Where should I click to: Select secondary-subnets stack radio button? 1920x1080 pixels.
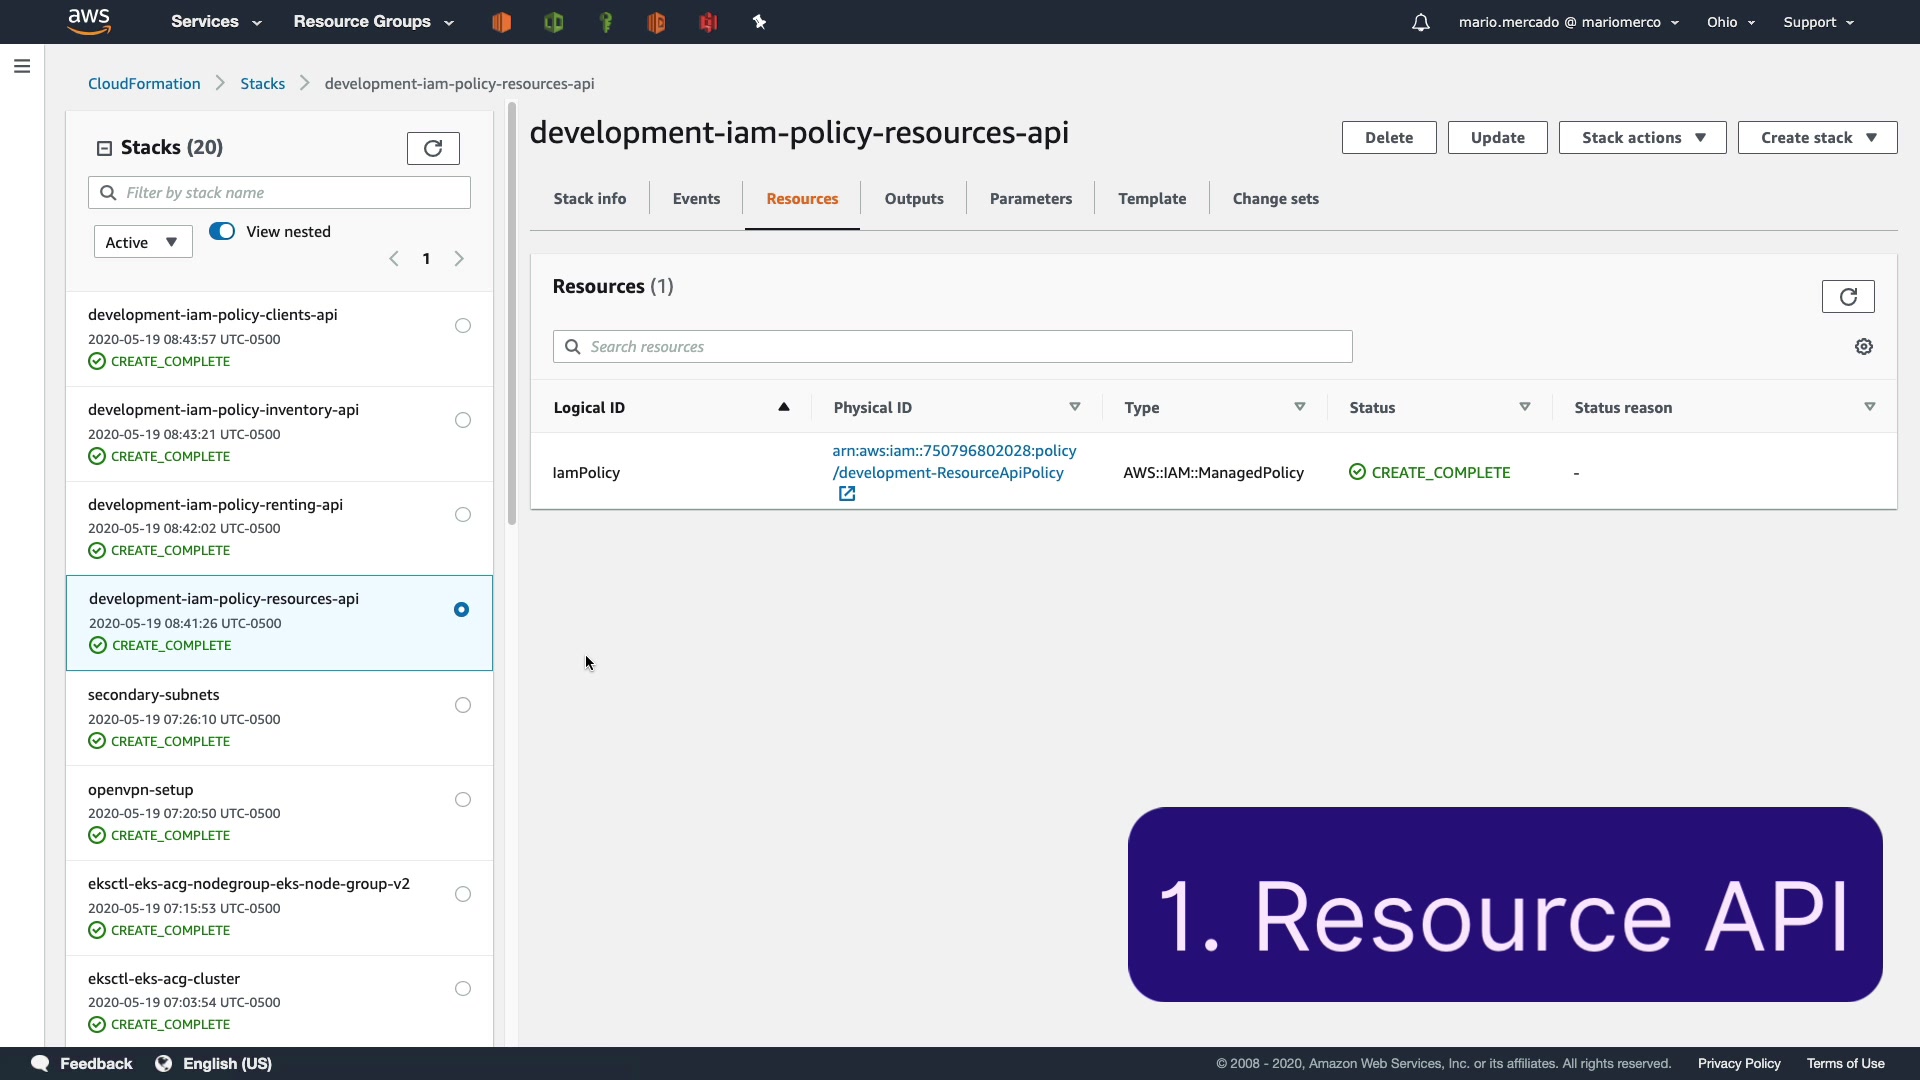[462, 706]
